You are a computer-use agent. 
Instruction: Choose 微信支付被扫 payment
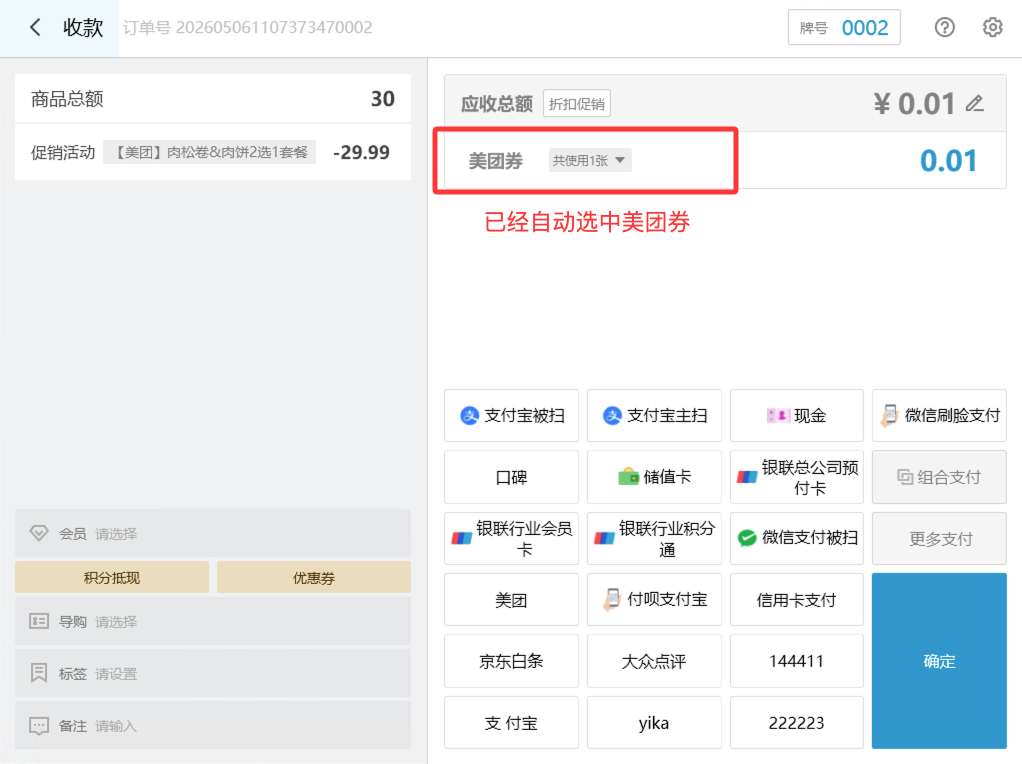(796, 538)
